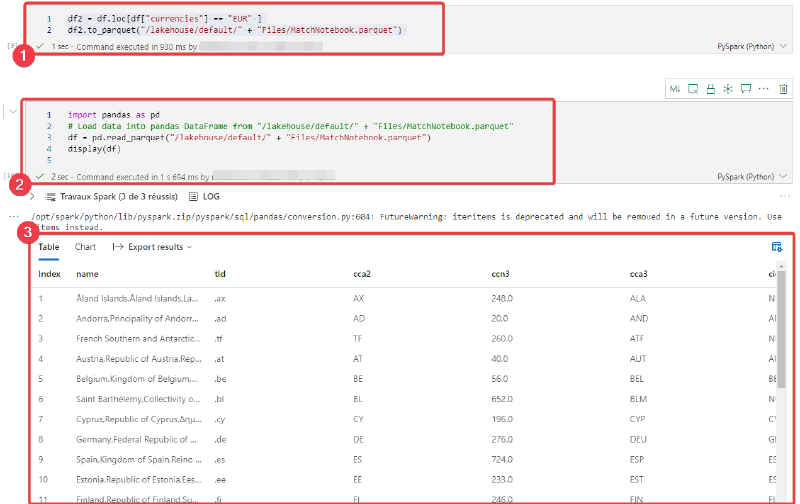This screenshot has height=504, width=800.
Task: Click into the display(df) code line
Action: pyautogui.click(x=94, y=149)
